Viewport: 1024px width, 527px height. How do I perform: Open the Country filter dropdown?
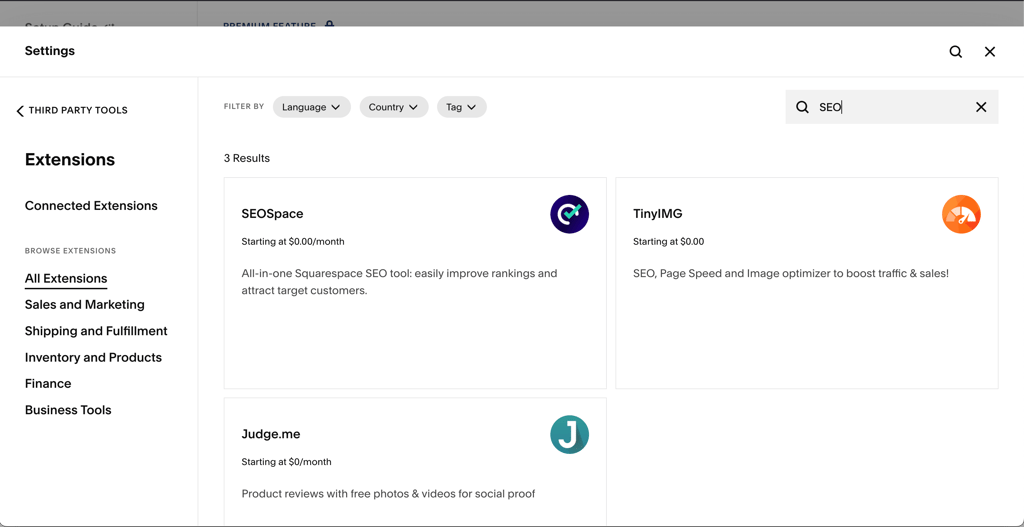coord(394,107)
